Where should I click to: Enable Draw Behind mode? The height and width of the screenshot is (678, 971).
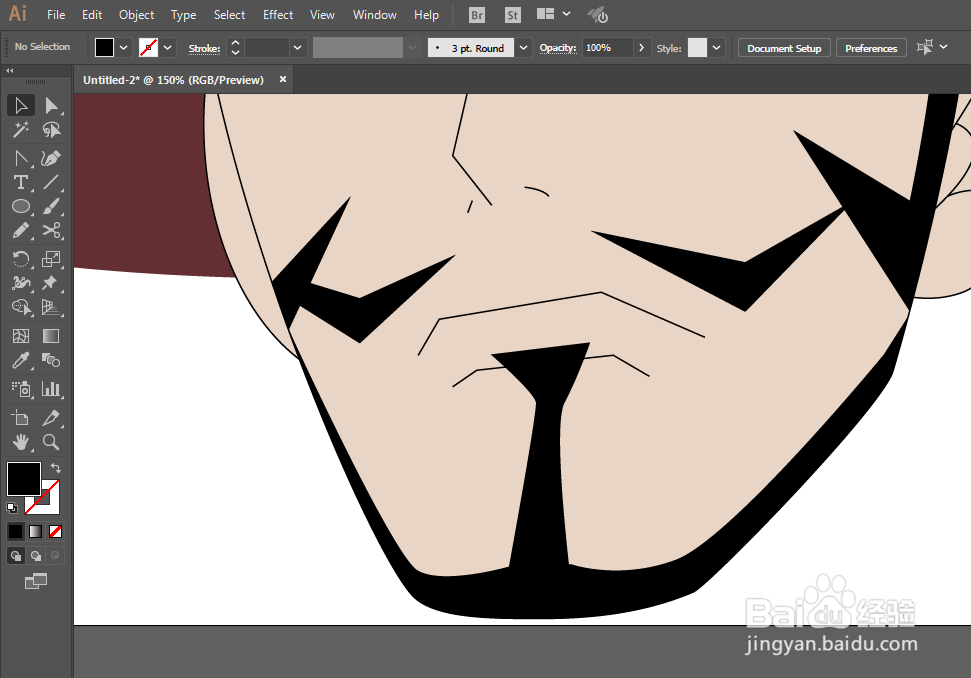pyautogui.click(x=36, y=556)
